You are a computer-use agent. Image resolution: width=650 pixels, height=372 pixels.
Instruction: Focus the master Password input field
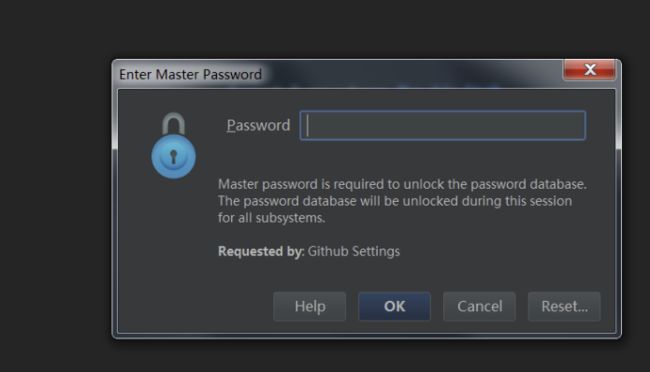tap(443, 125)
